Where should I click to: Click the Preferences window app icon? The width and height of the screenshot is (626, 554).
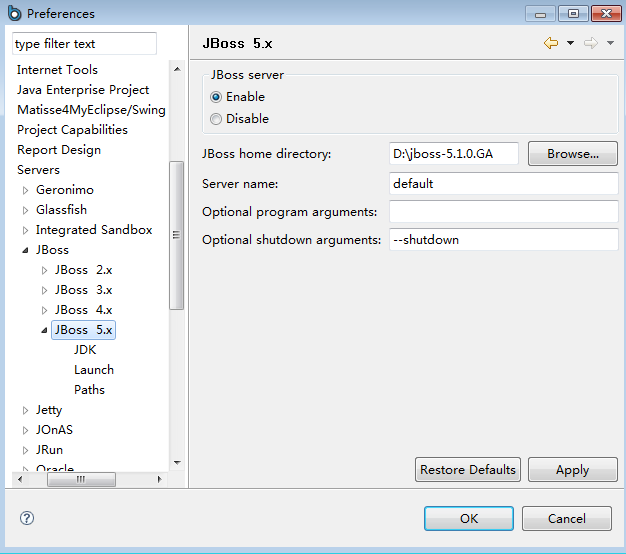[14, 13]
